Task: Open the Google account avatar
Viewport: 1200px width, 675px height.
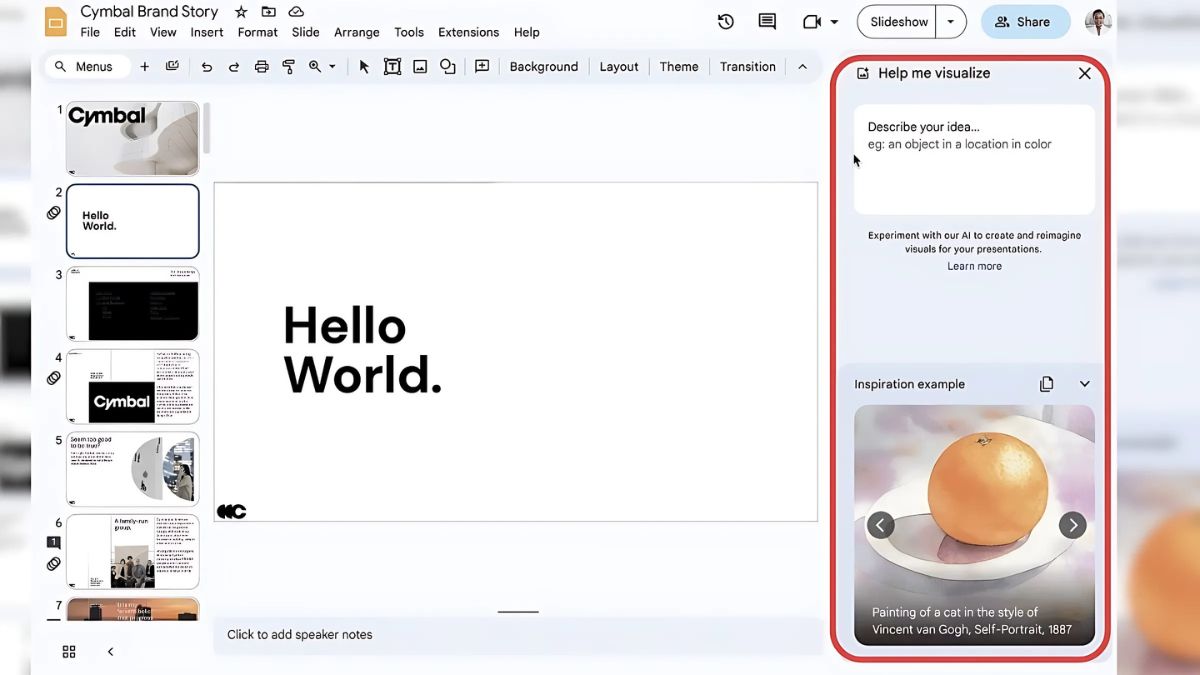Action: (1098, 22)
